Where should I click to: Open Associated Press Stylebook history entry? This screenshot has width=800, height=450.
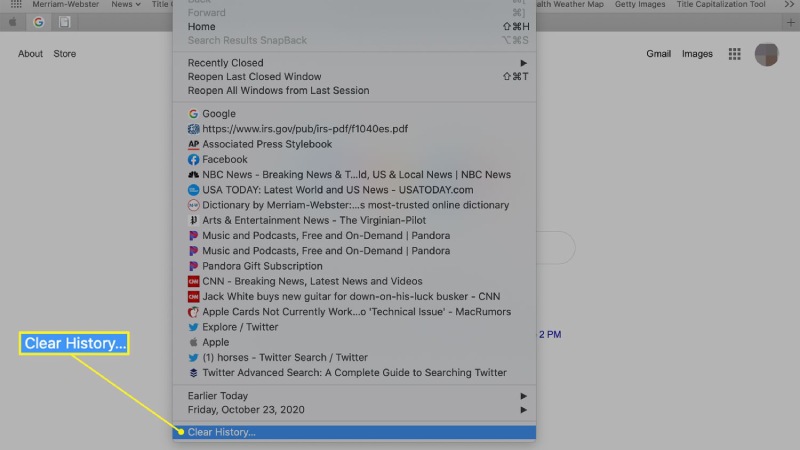coord(354,144)
